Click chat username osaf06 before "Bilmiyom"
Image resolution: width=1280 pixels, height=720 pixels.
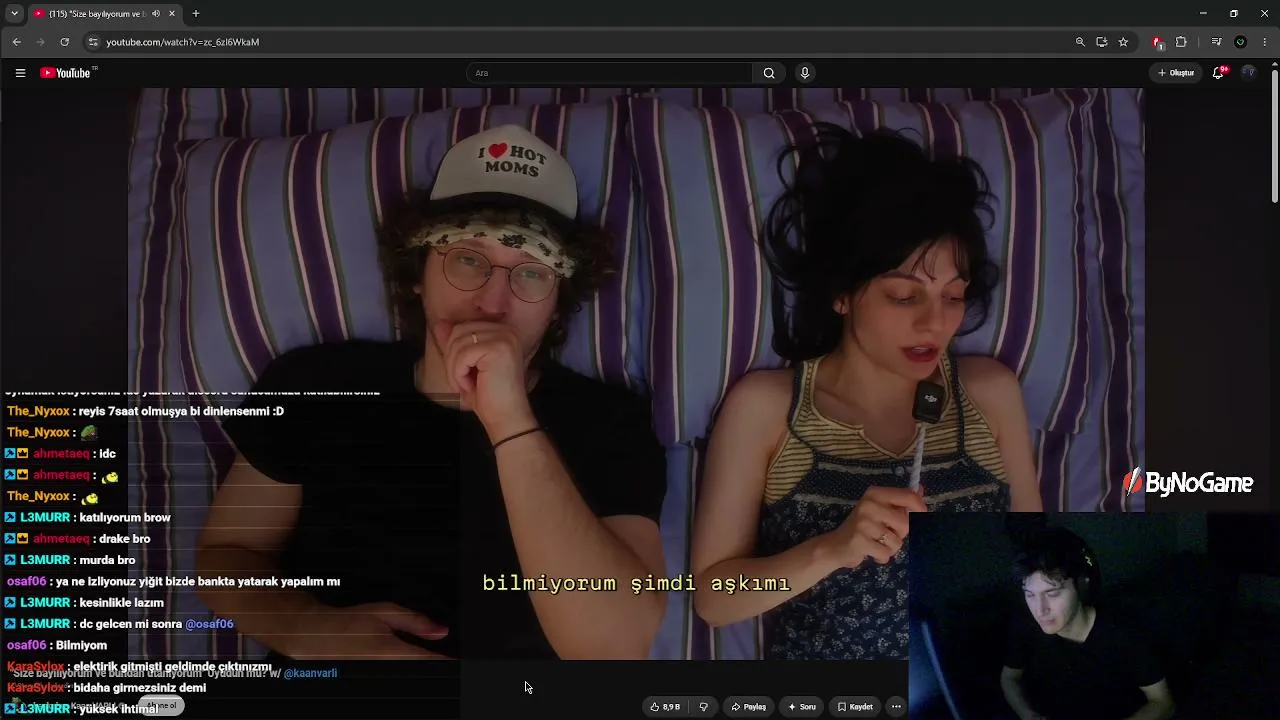[x=27, y=645]
